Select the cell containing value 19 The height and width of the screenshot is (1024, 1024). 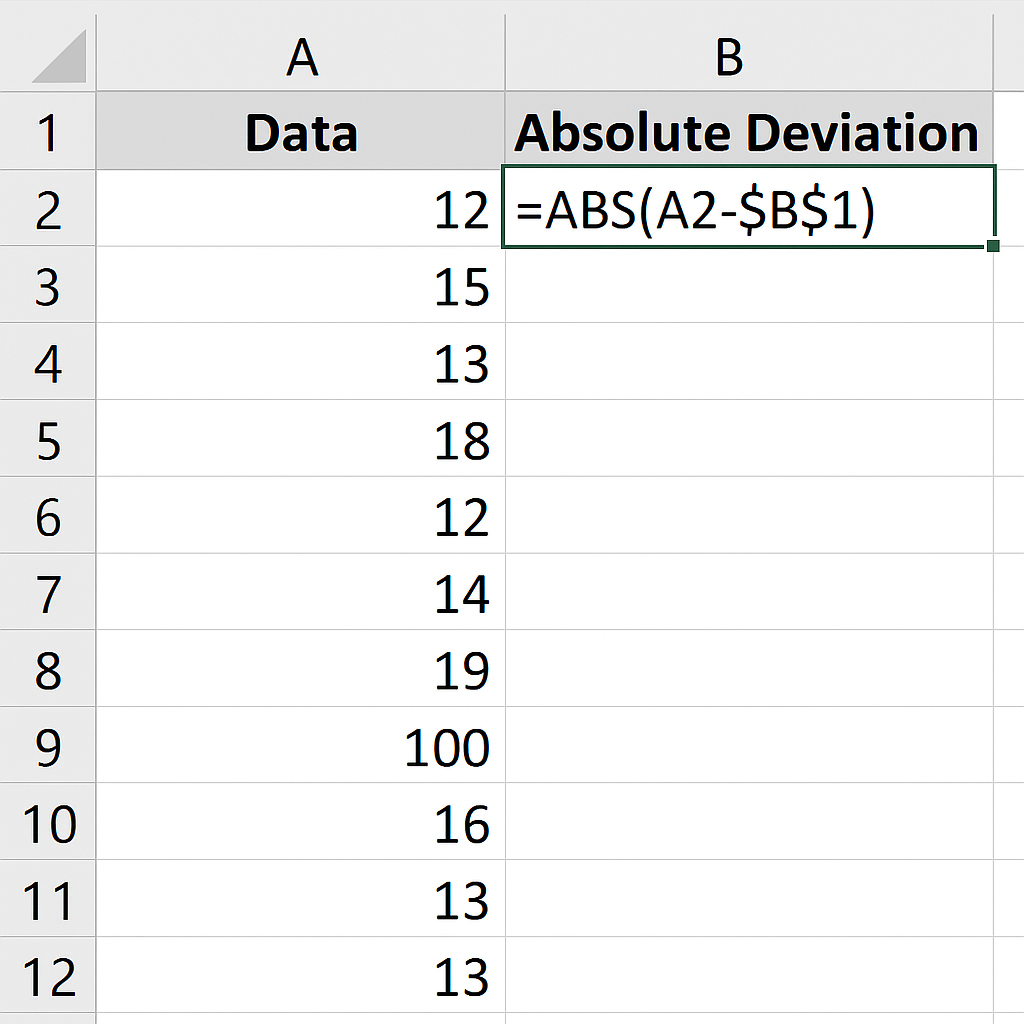tap(301, 670)
